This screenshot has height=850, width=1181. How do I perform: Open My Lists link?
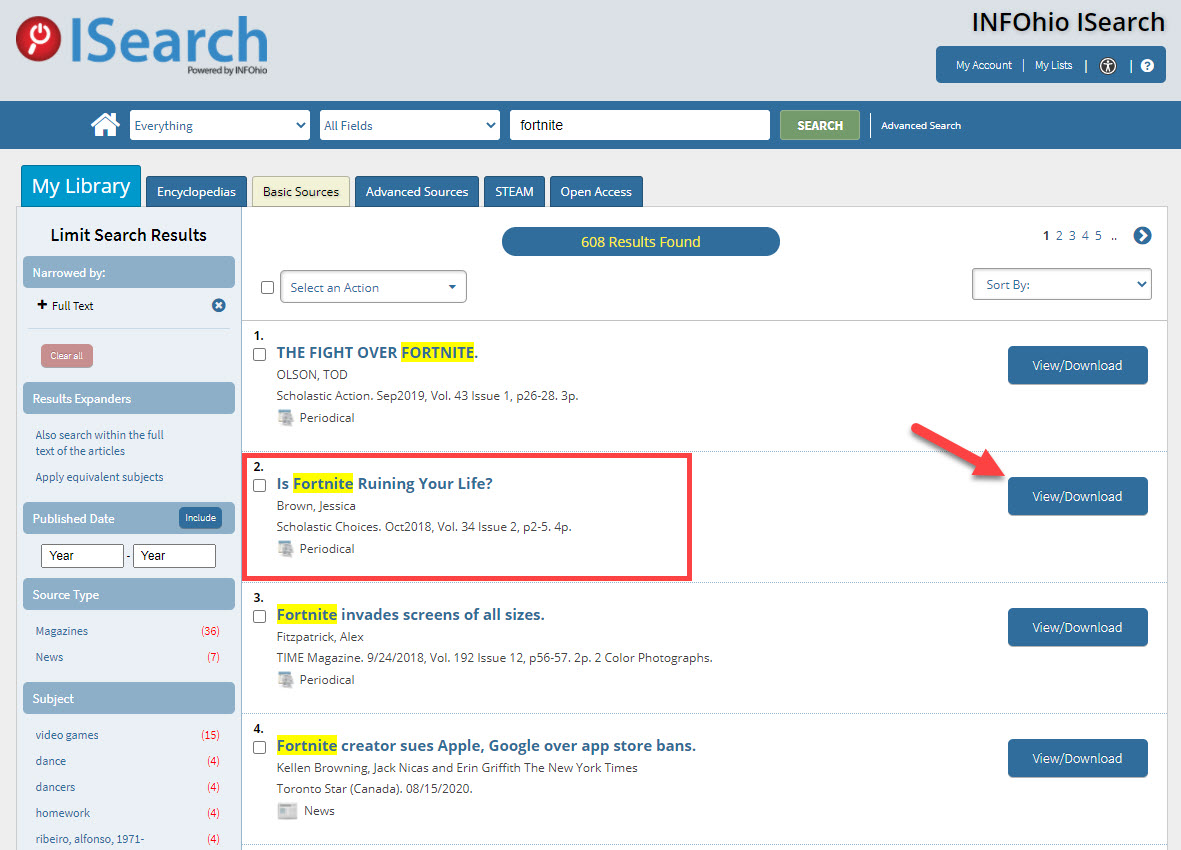pyautogui.click(x=1053, y=66)
